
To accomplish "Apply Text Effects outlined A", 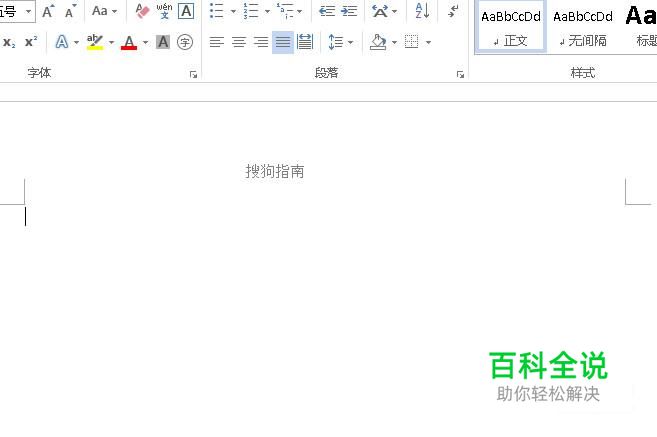I will point(62,42).
